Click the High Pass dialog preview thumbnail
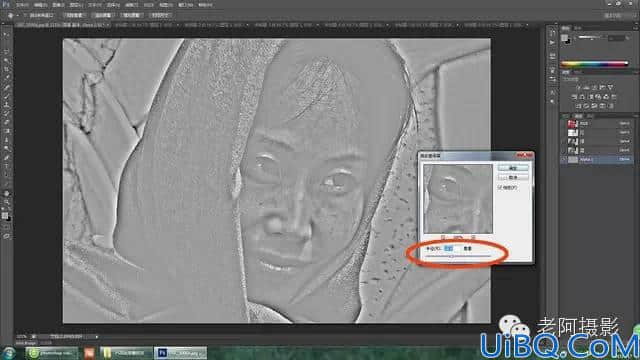Image resolution: width=640 pixels, height=360 pixels. 458,199
